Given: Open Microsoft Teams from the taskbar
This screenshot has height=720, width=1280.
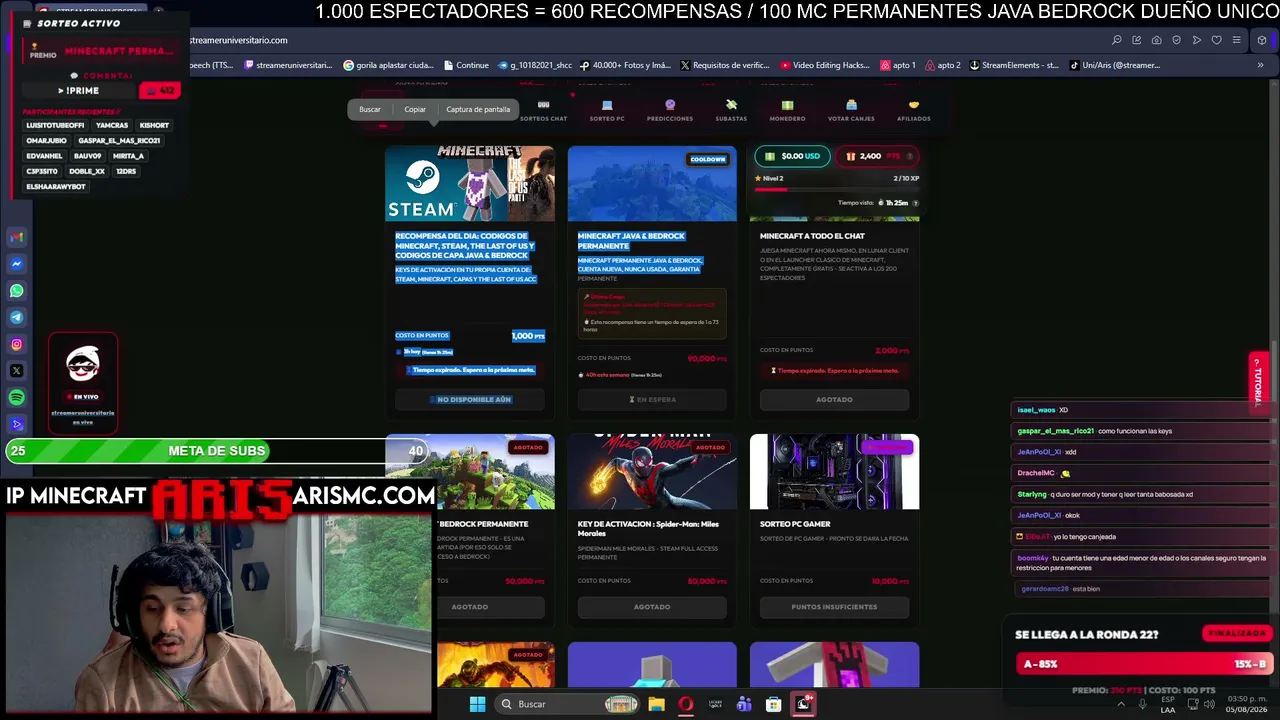Looking at the screenshot, I should click(x=744, y=704).
